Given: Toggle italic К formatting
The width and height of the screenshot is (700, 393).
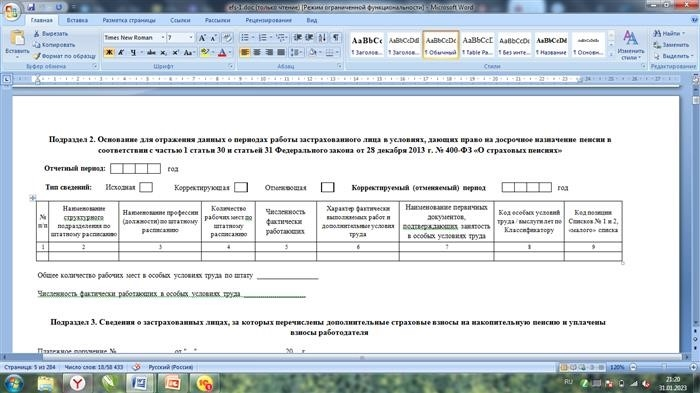Looking at the screenshot, I should (x=121, y=53).
